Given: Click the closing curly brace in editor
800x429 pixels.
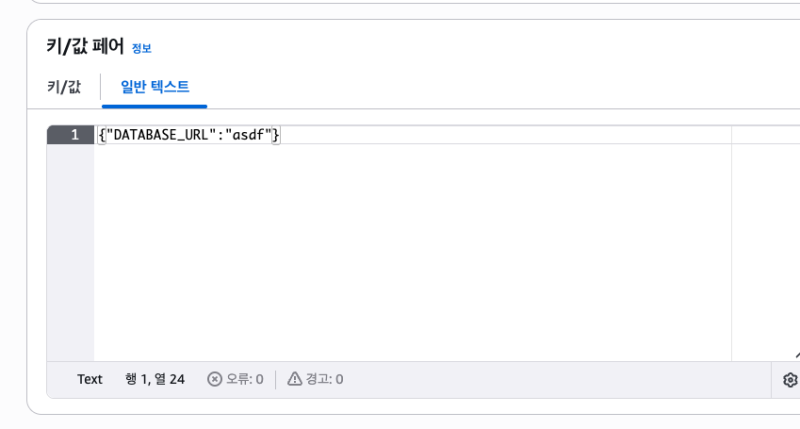Looking at the screenshot, I should 276,135.
